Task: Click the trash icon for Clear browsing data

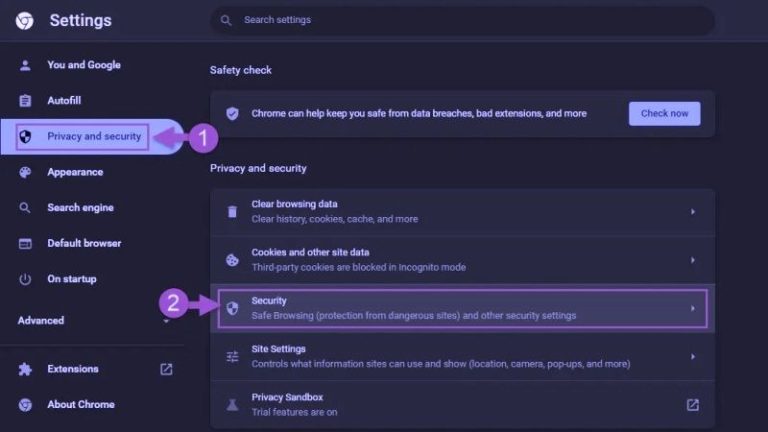Action: tap(232, 211)
